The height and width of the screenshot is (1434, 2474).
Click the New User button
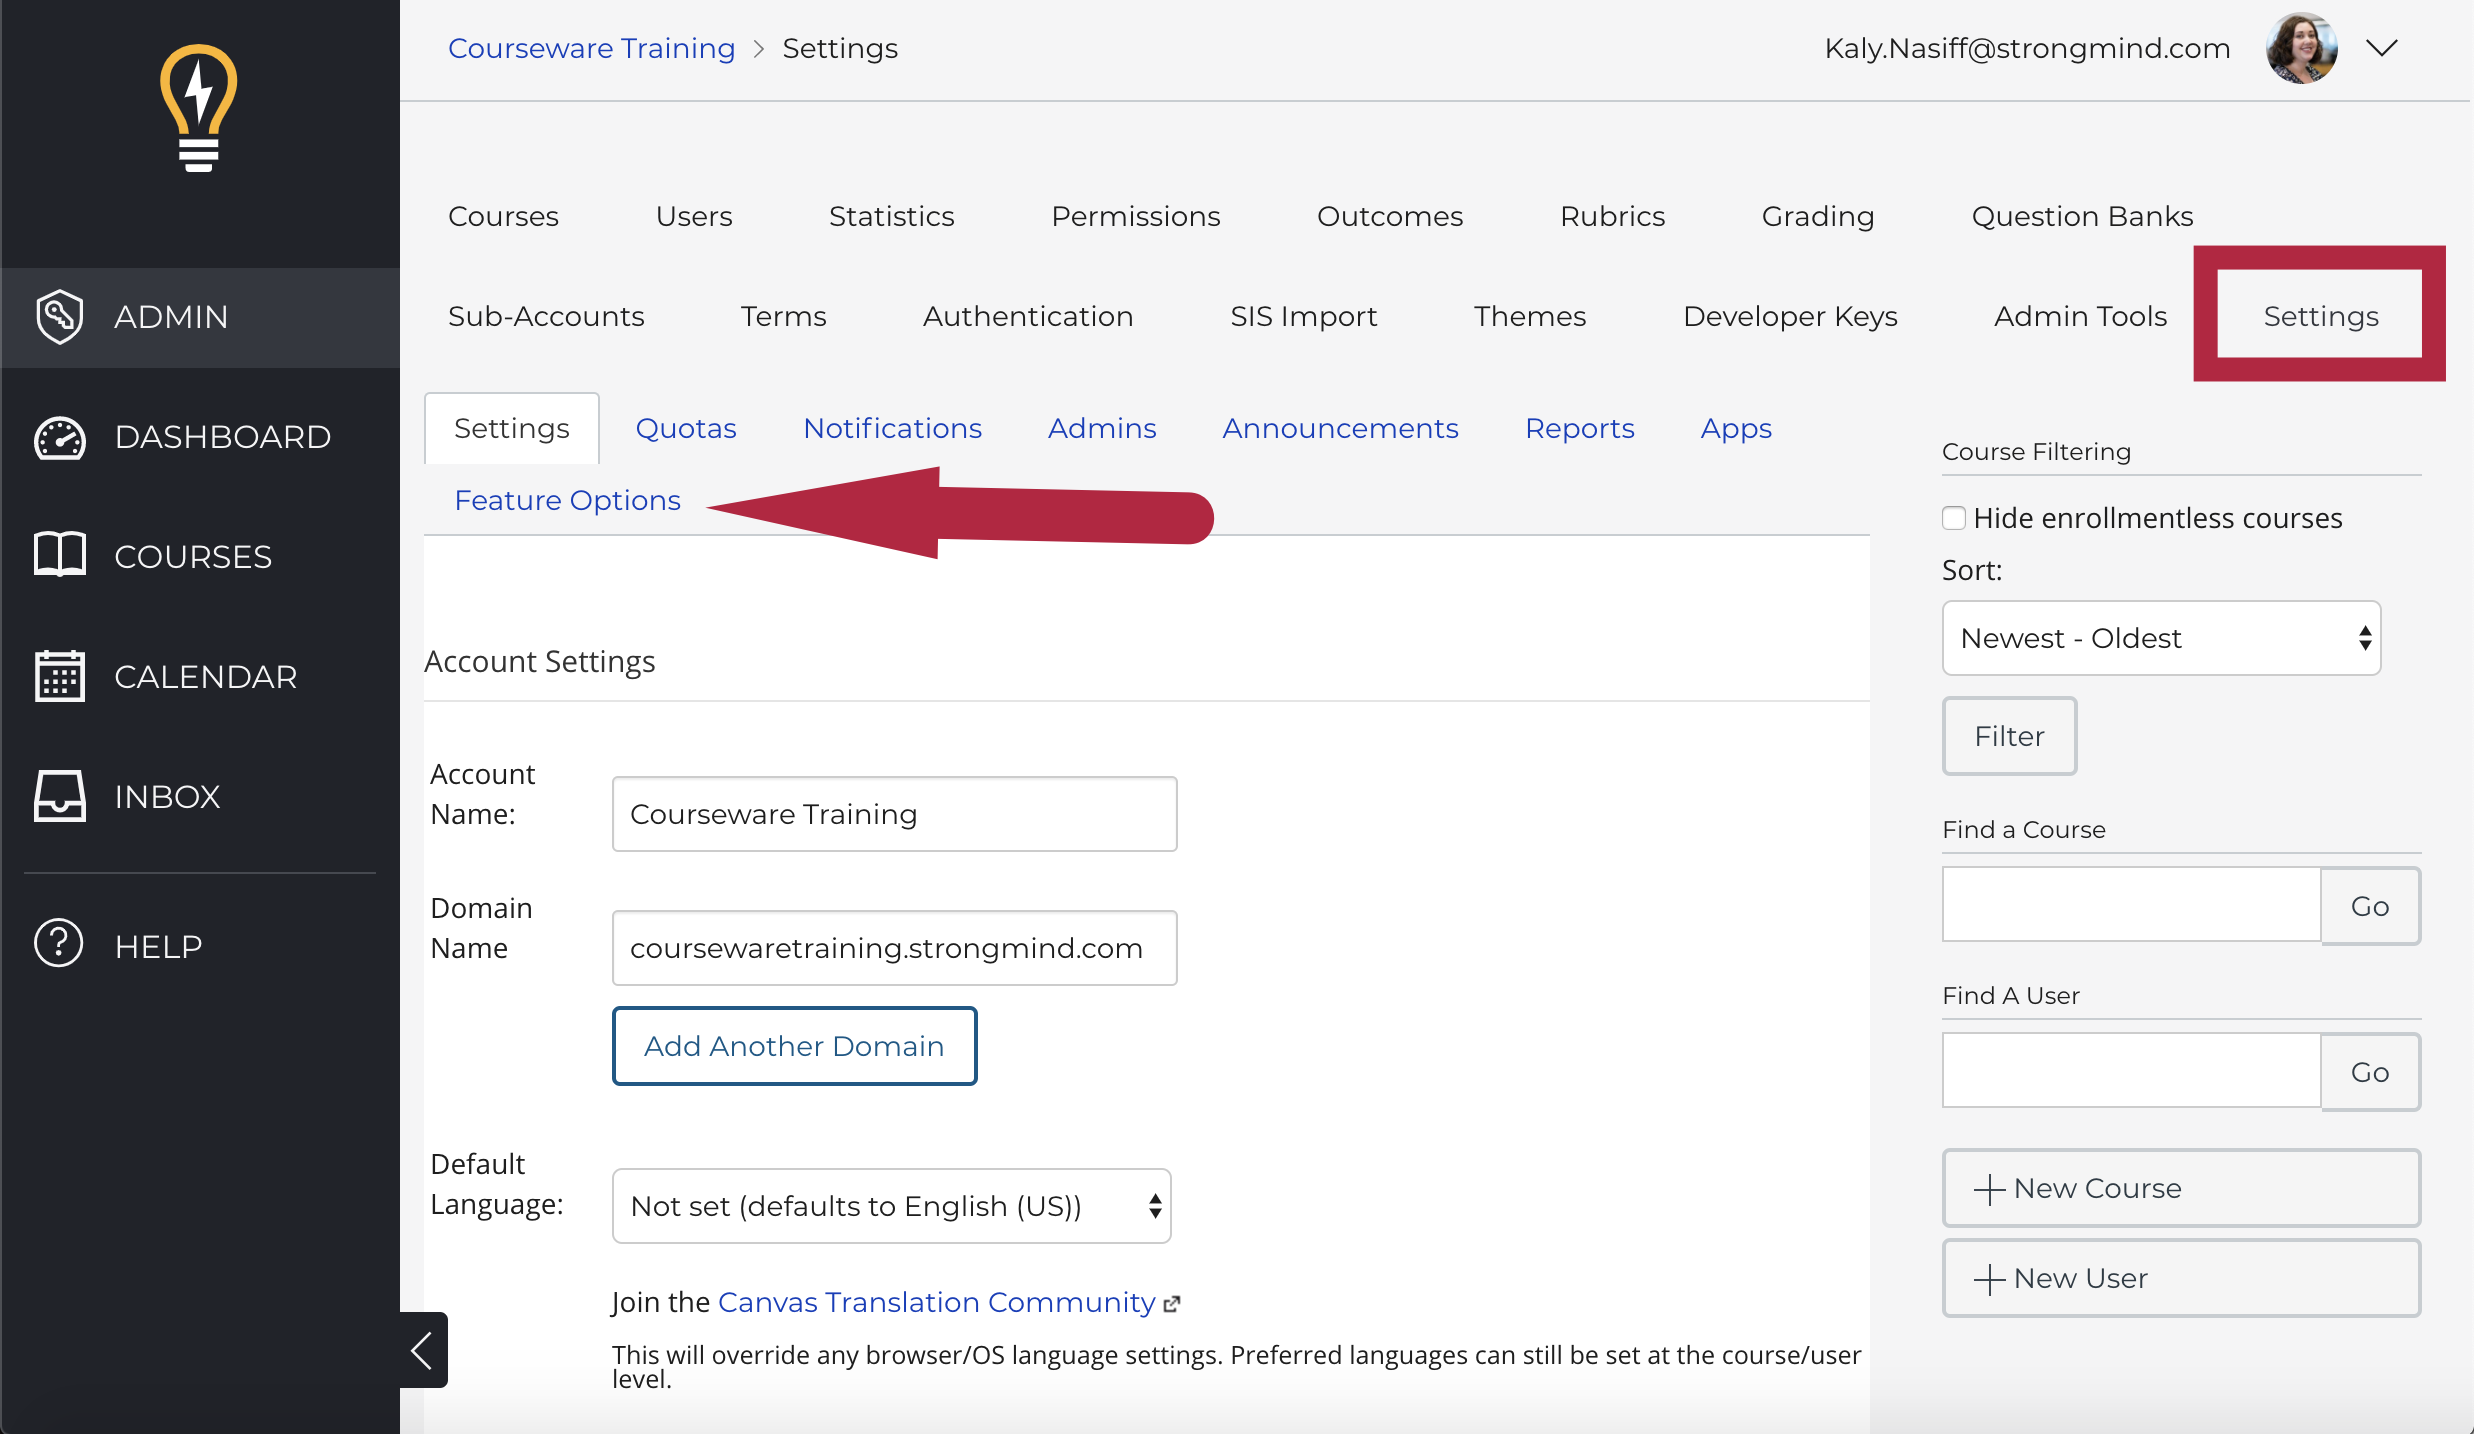pos(2181,1278)
